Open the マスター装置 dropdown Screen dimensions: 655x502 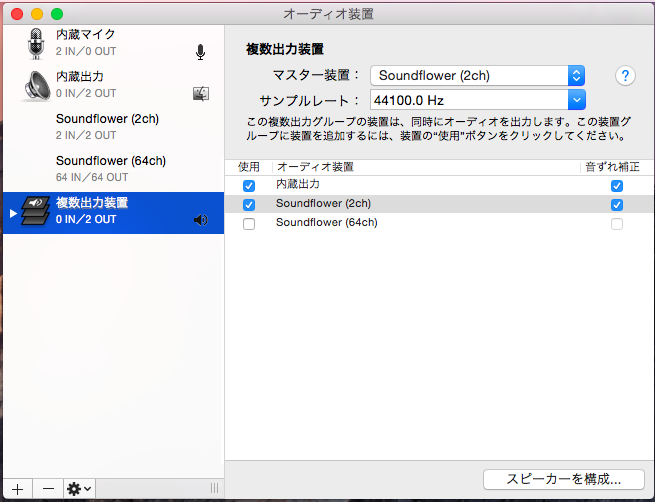477,76
